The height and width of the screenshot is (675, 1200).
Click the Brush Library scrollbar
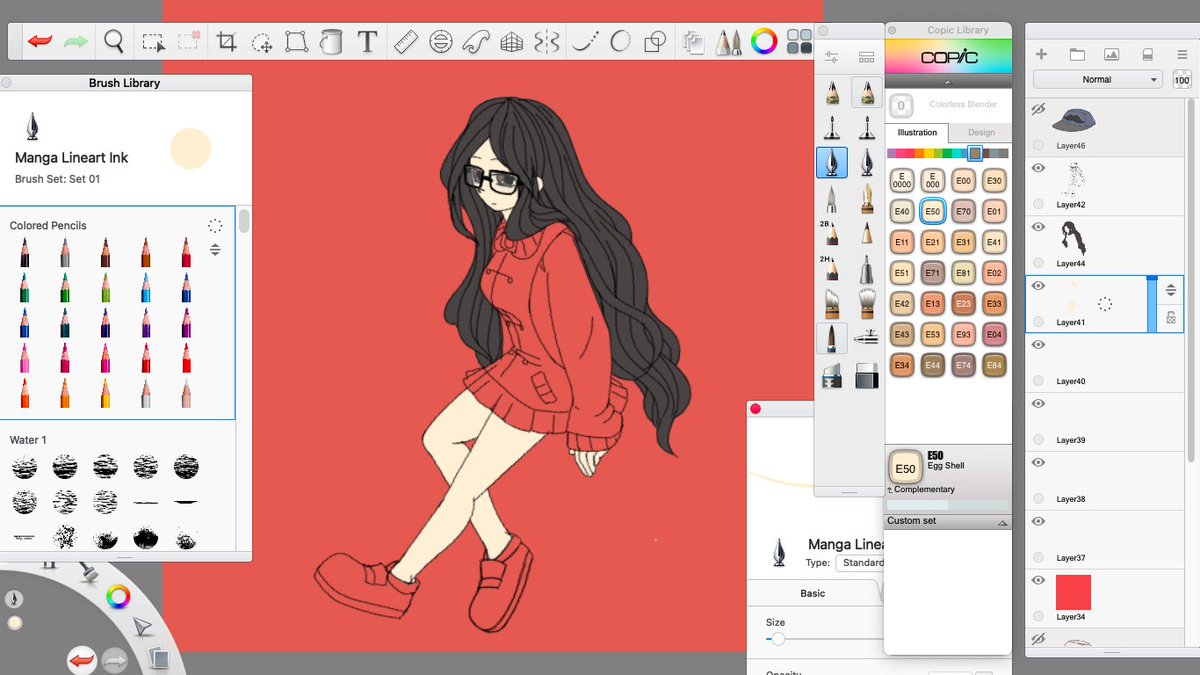pos(244,222)
